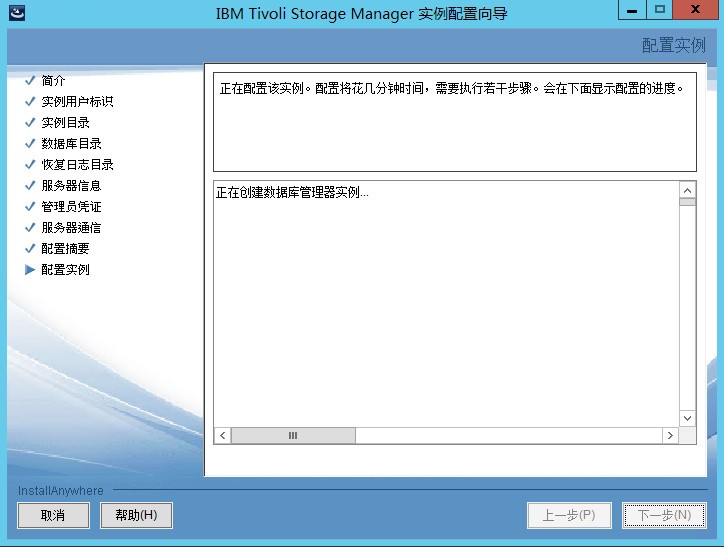Close the wizard with X button
Image resolution: width=724 pixels, height=547 pixels.
(x=695, y=10)
